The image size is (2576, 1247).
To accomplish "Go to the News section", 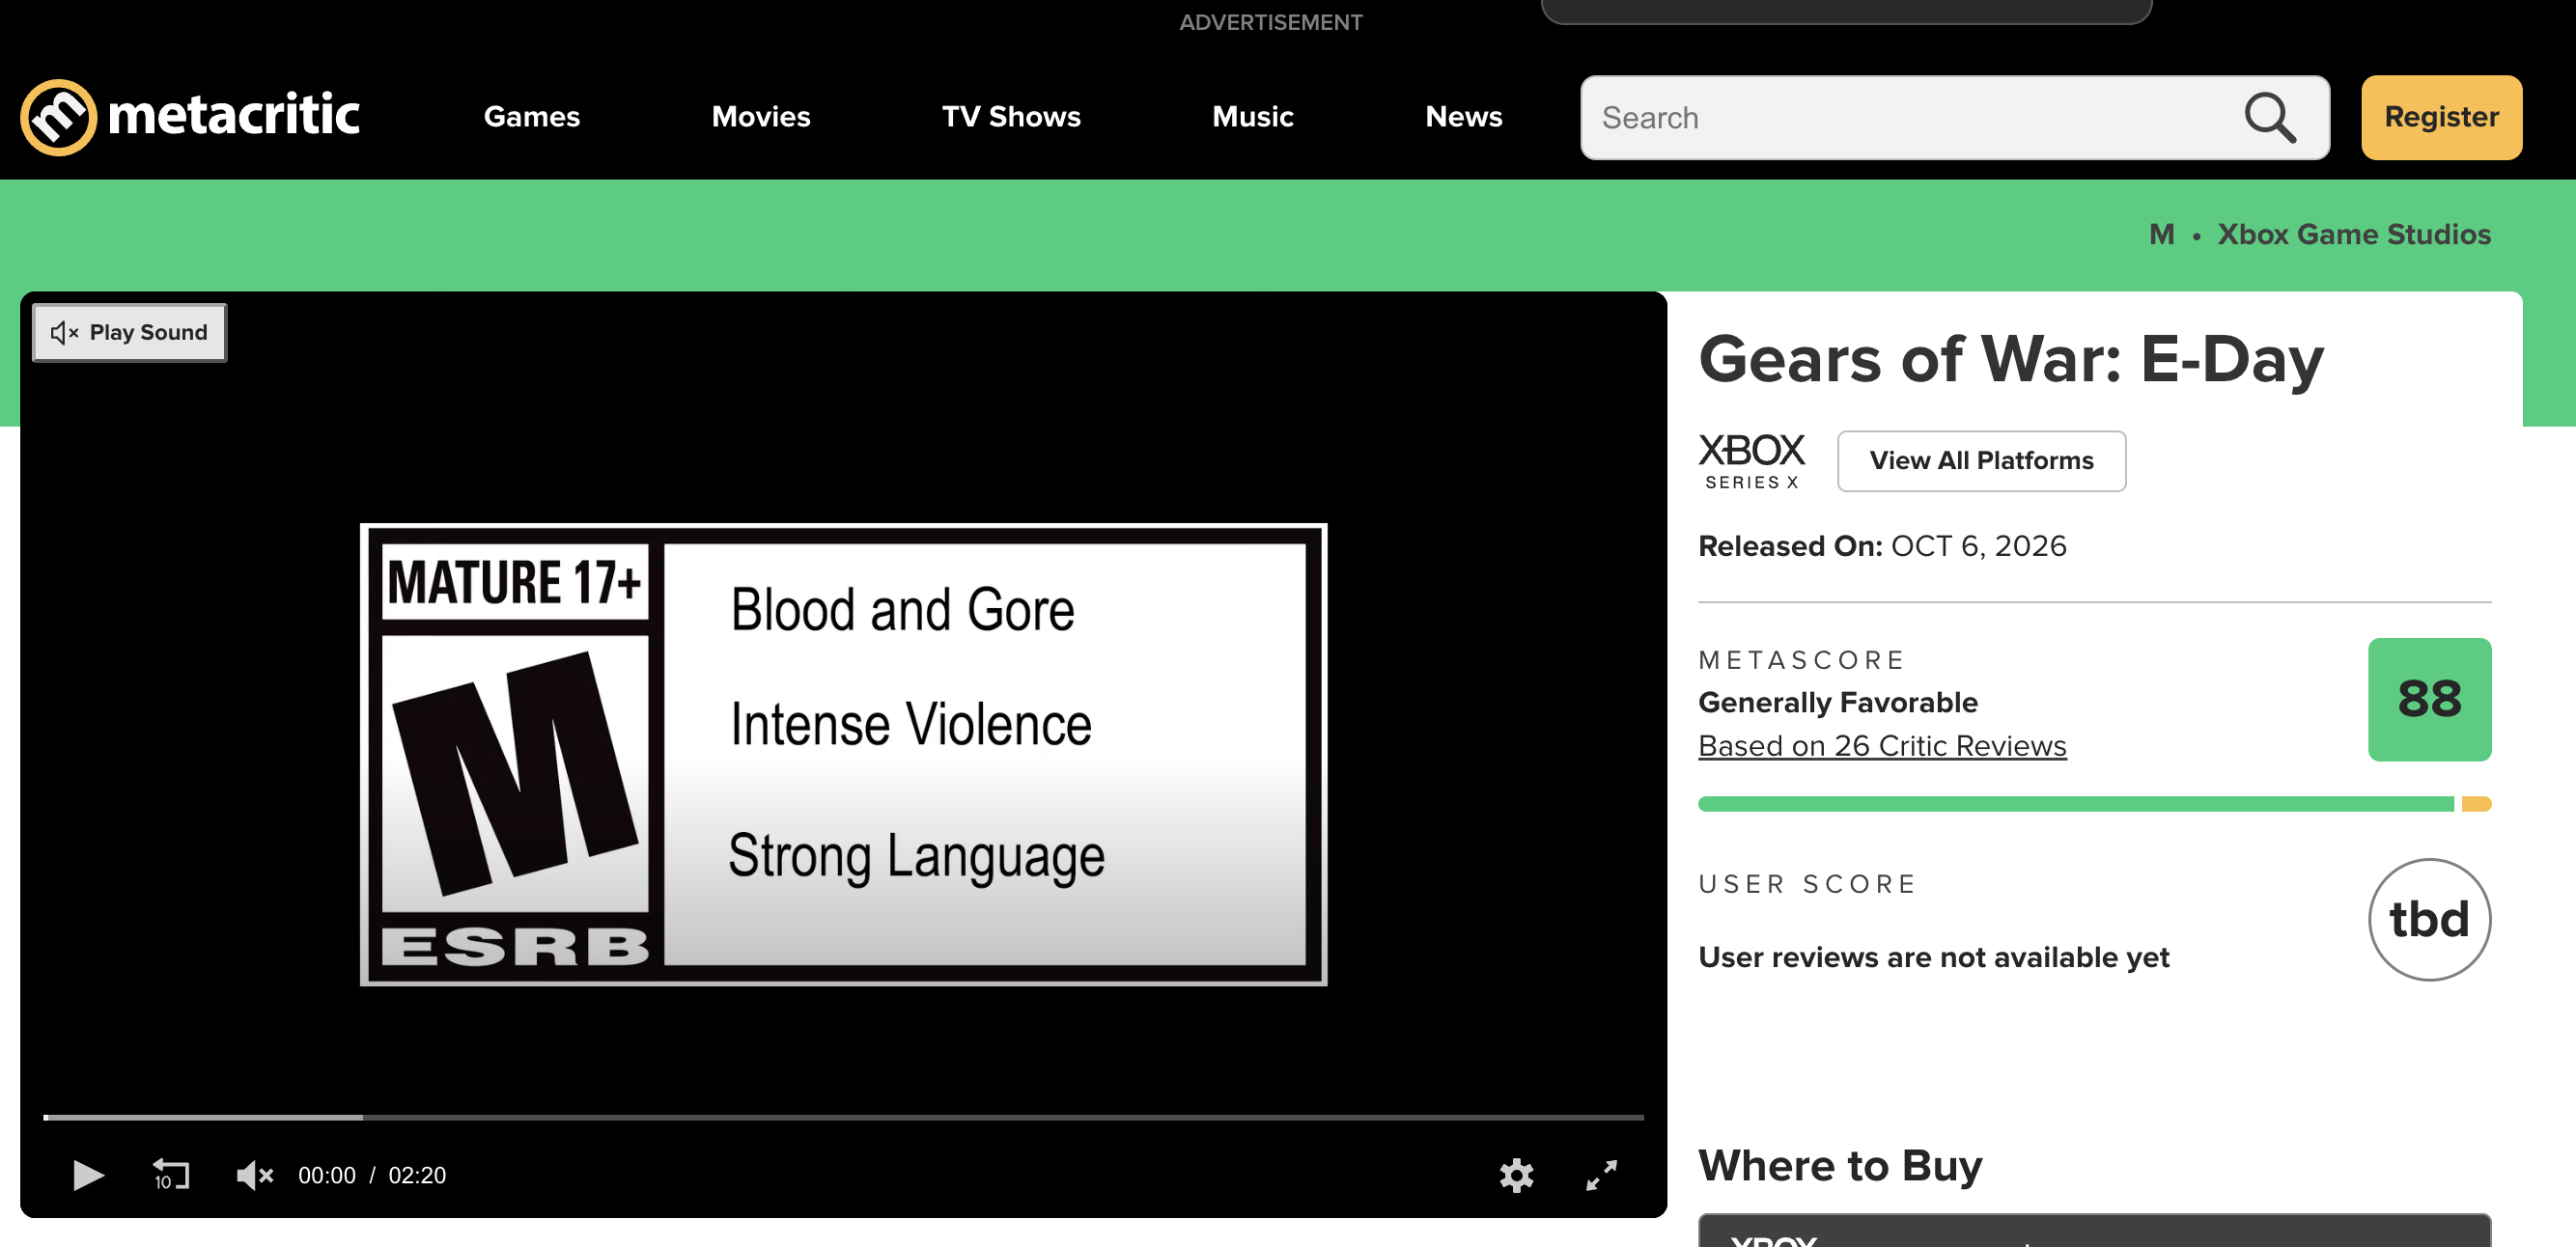I will [1464, 117].
